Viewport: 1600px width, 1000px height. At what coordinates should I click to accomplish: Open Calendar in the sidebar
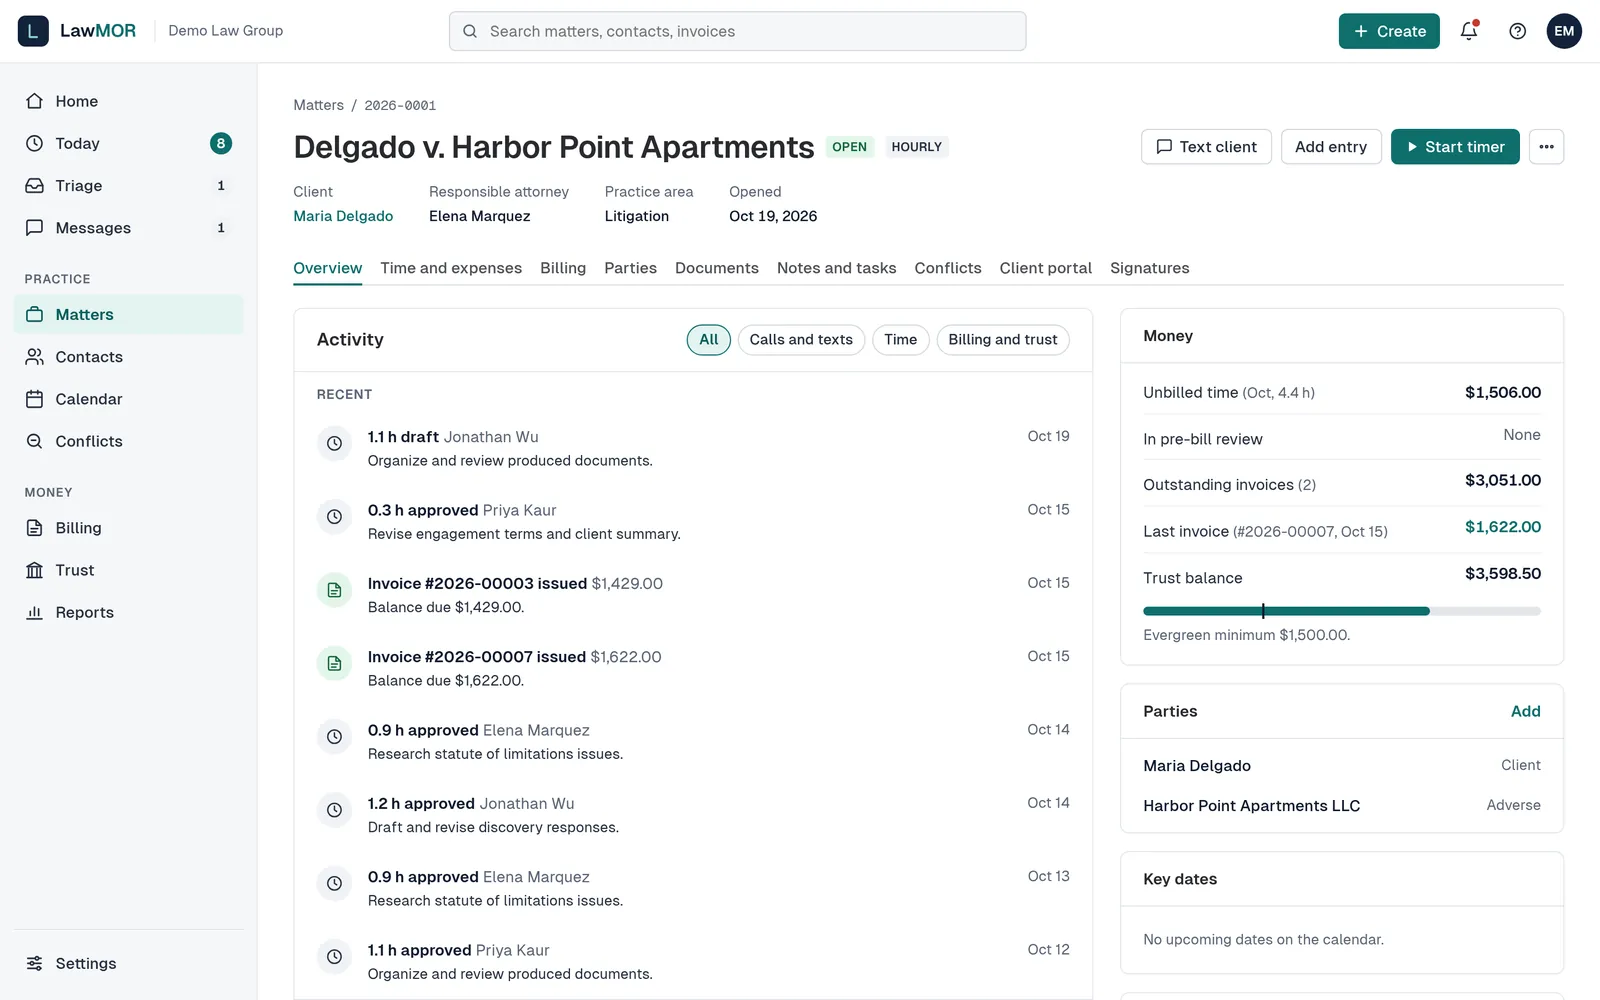click(x=128, y=399)
